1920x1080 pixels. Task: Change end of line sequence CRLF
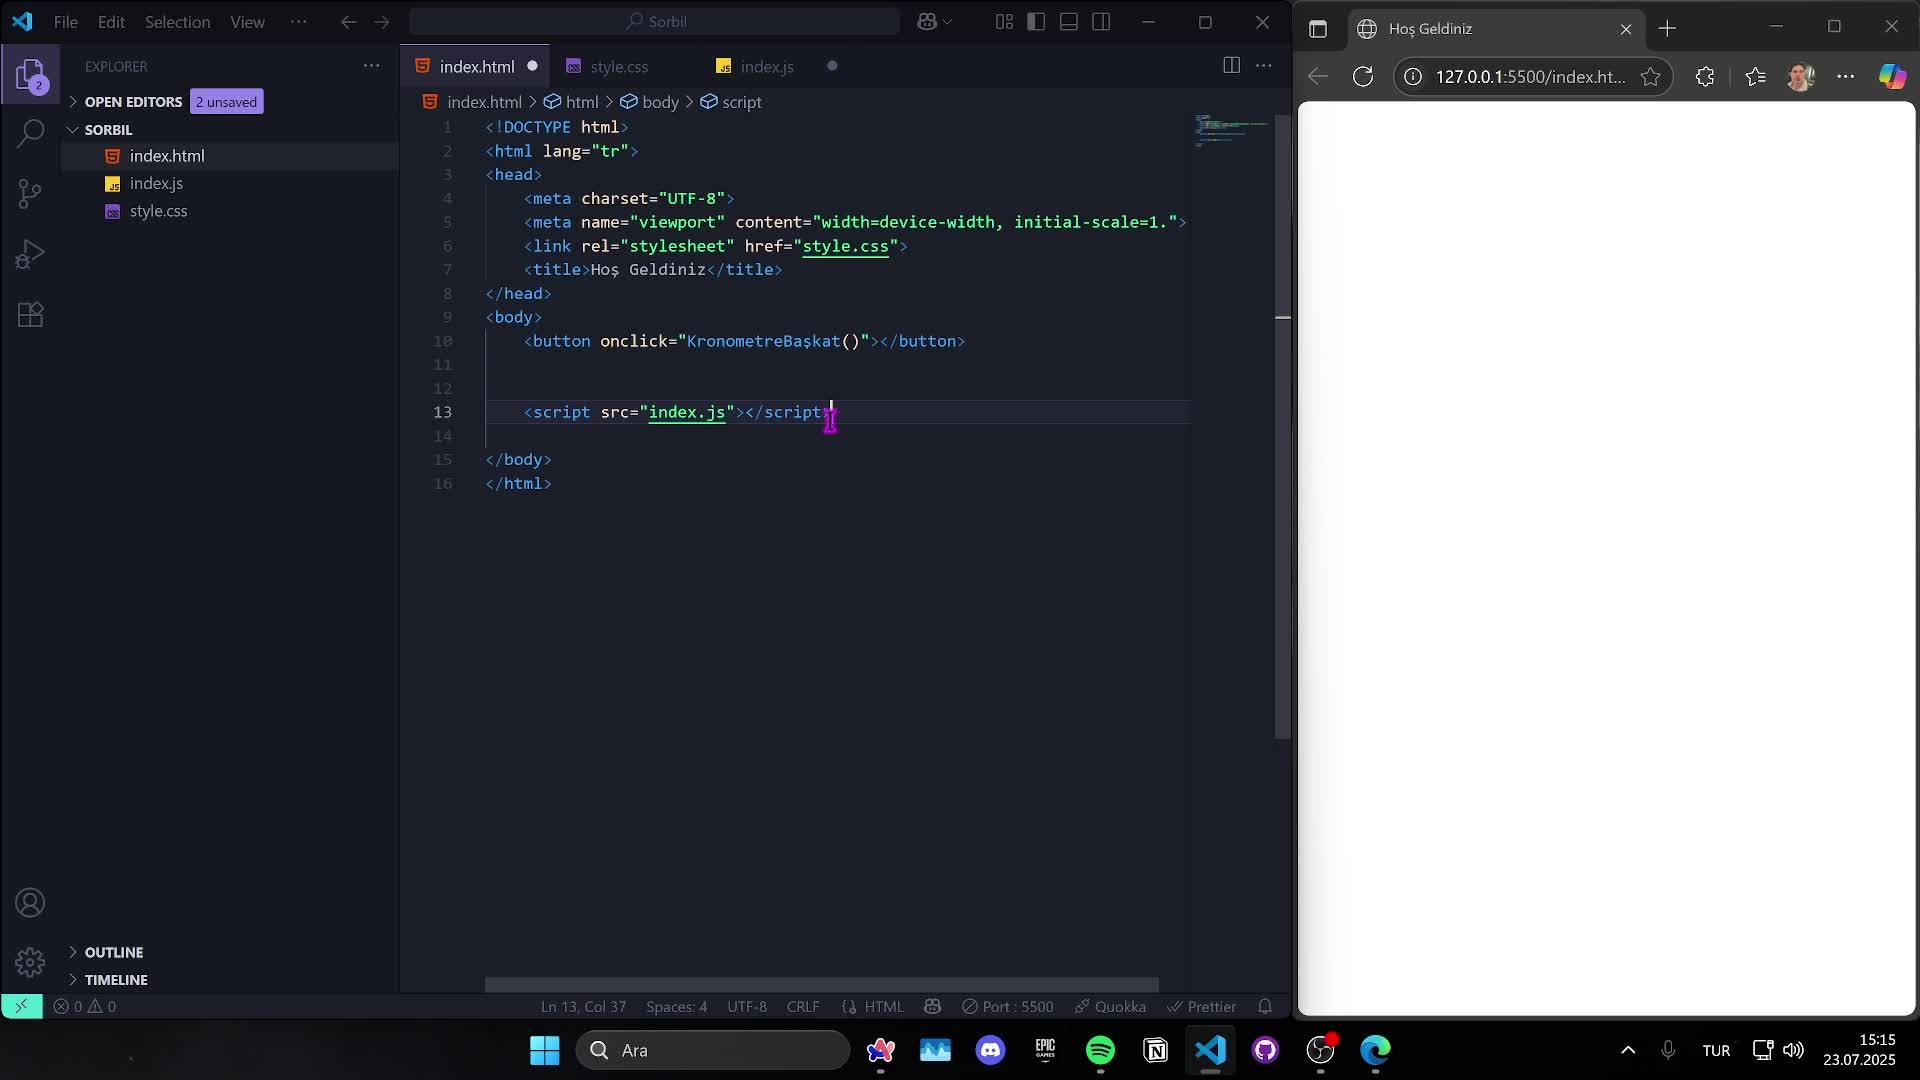[x=803, y=1006]
